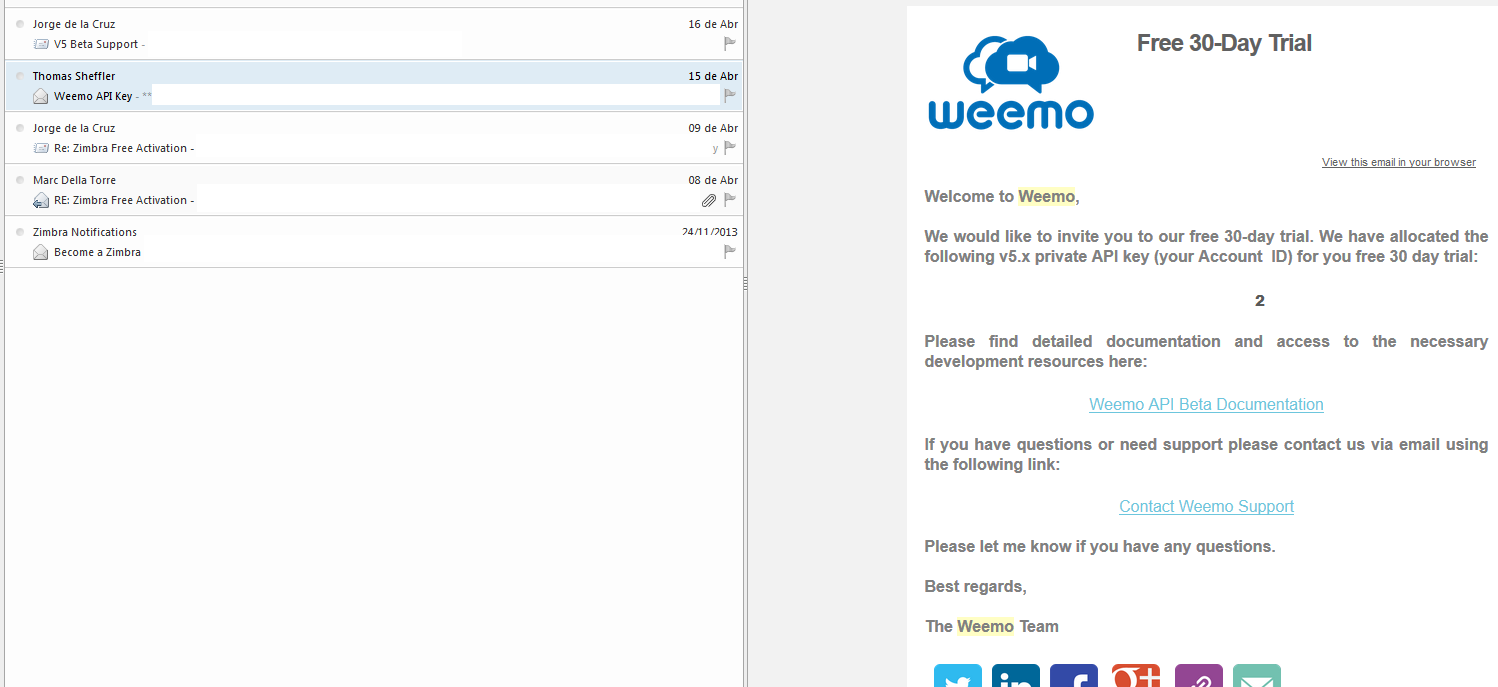Click envelope icon beside Become a Zimbra
The width and height of the screenshot is (1498, 687).
[41, 252]
